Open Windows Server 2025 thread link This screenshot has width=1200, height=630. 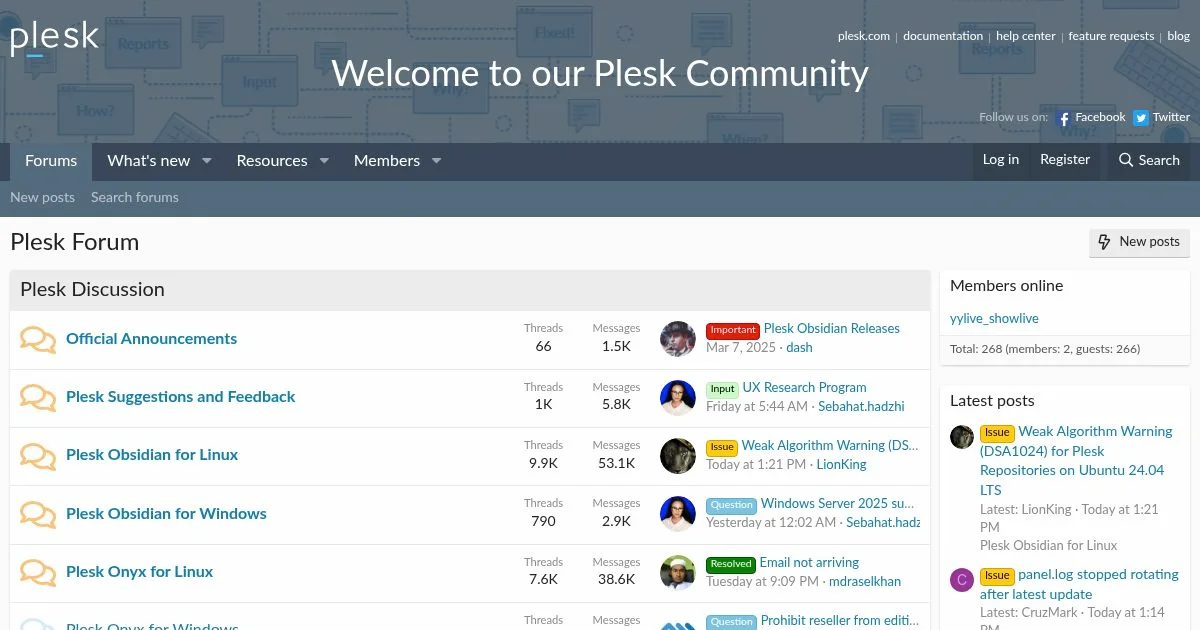point(837,504)
